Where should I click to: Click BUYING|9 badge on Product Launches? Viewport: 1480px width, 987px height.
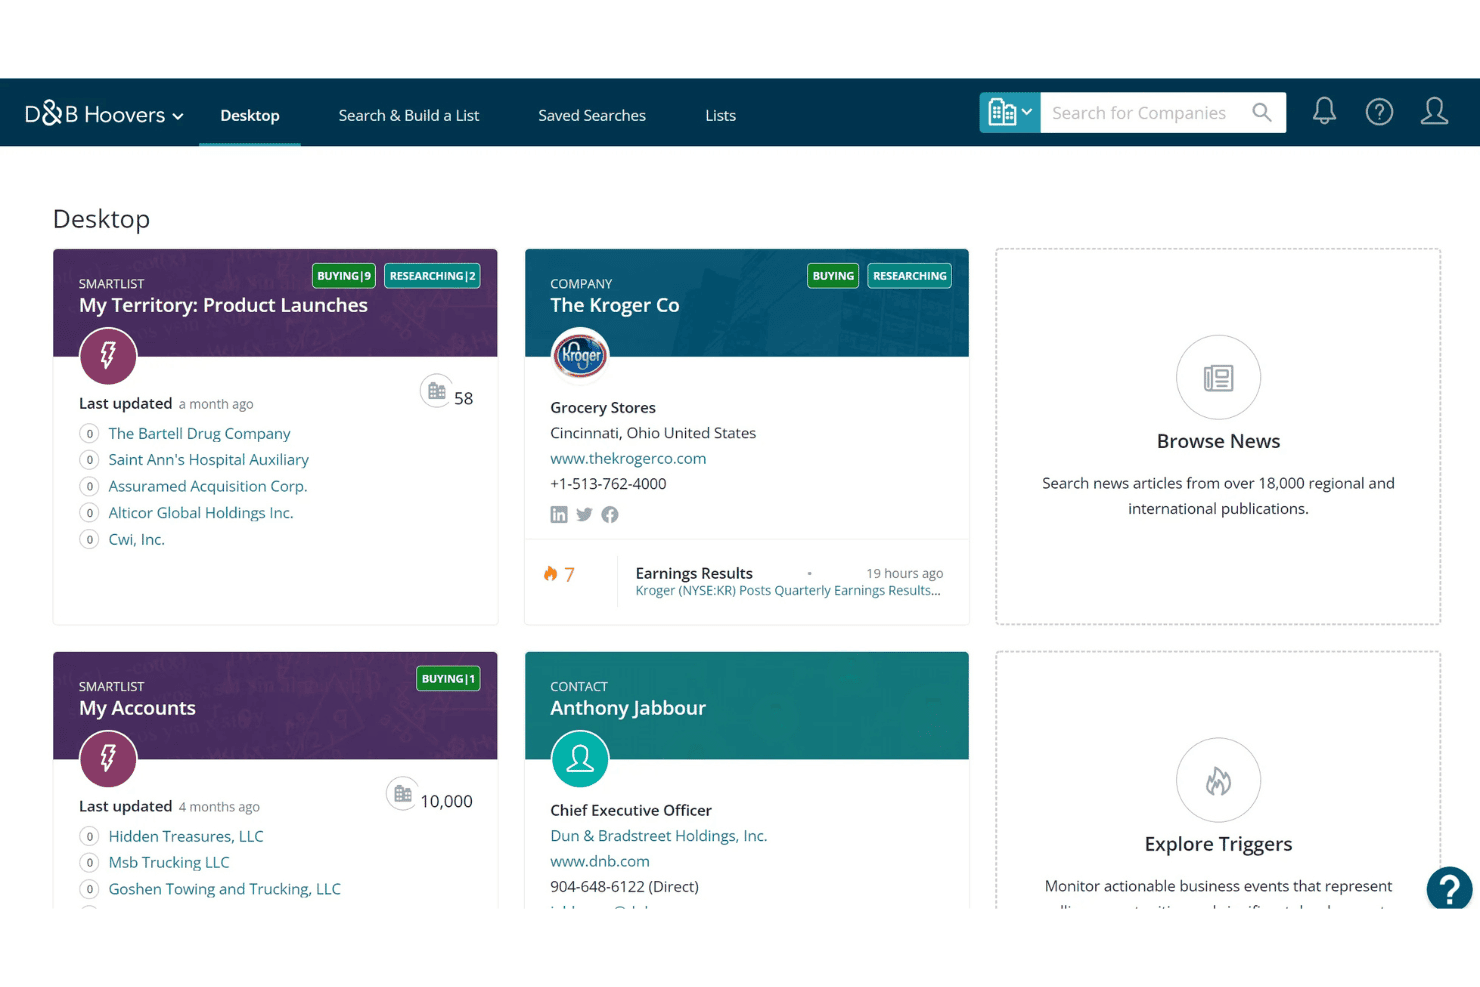pyautogui.click(x=344, y=276)
